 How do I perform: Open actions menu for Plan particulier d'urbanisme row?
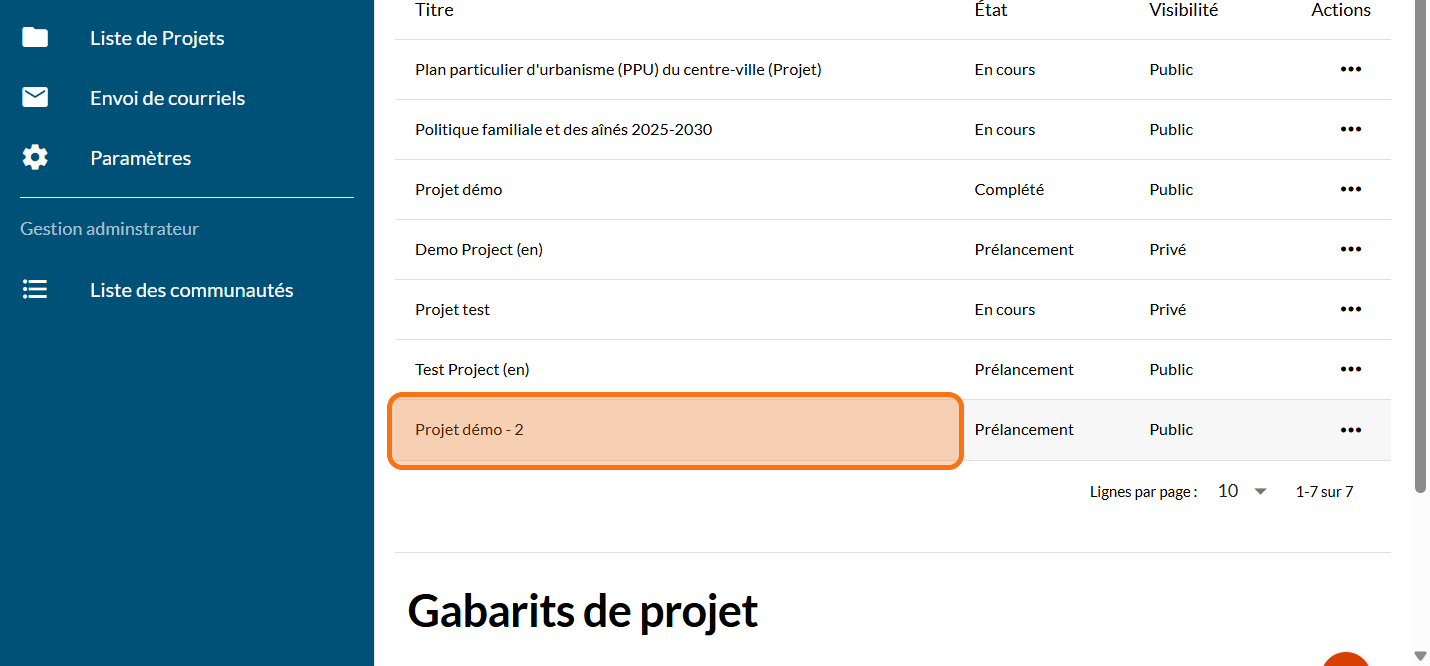[x=1350, y=70]
